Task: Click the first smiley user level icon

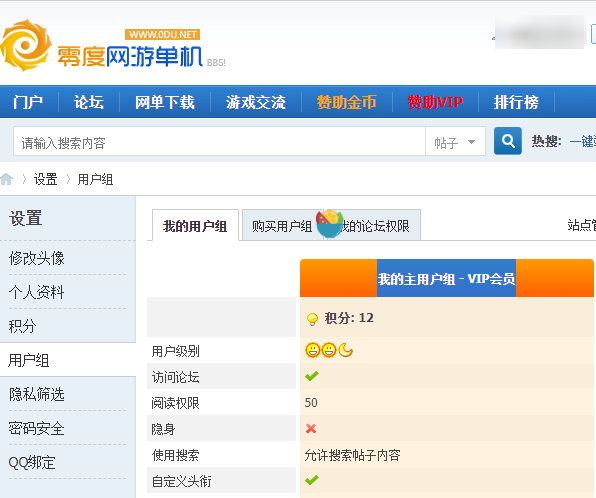Action: click(x=313, y=350)
